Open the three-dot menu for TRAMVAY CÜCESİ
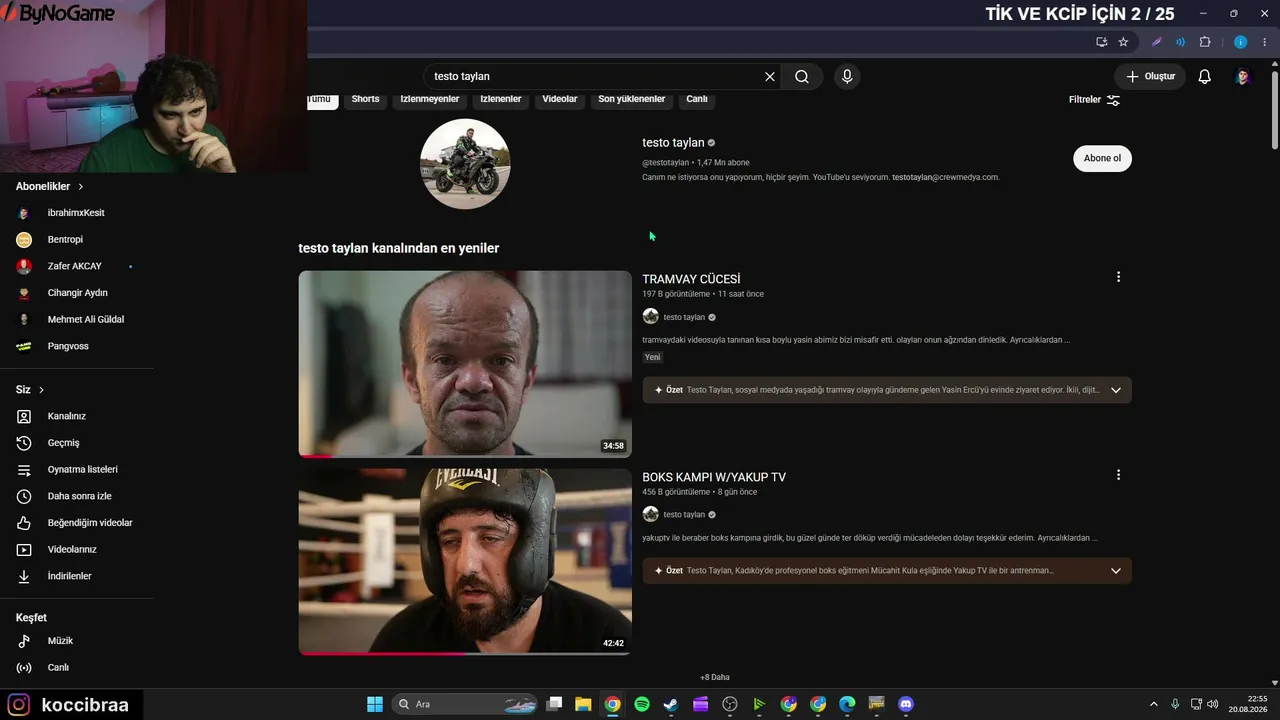The height and width of the screenshot is (720, 1280). click(x=1118, y=277)
